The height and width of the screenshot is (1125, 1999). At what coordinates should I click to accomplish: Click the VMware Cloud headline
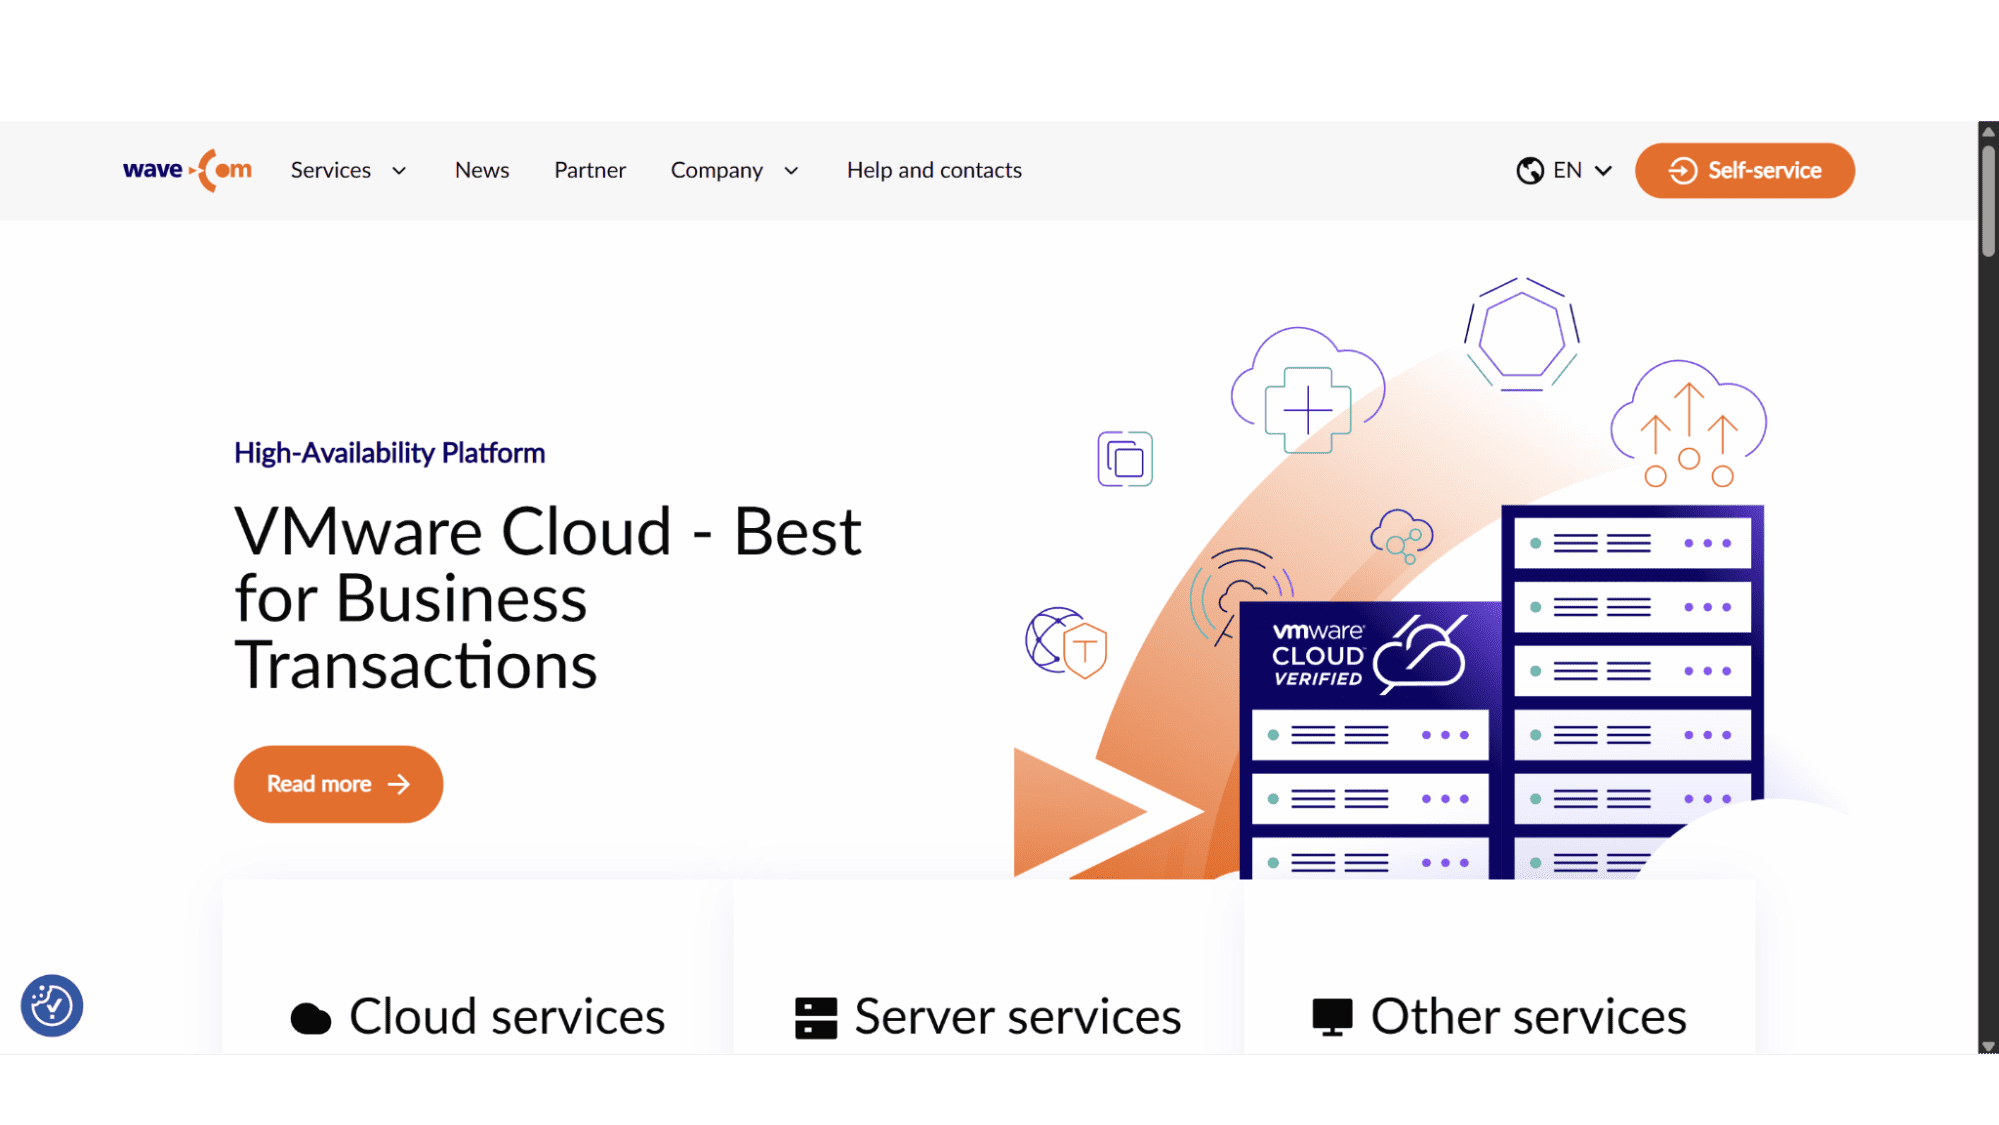coord(548,598)
